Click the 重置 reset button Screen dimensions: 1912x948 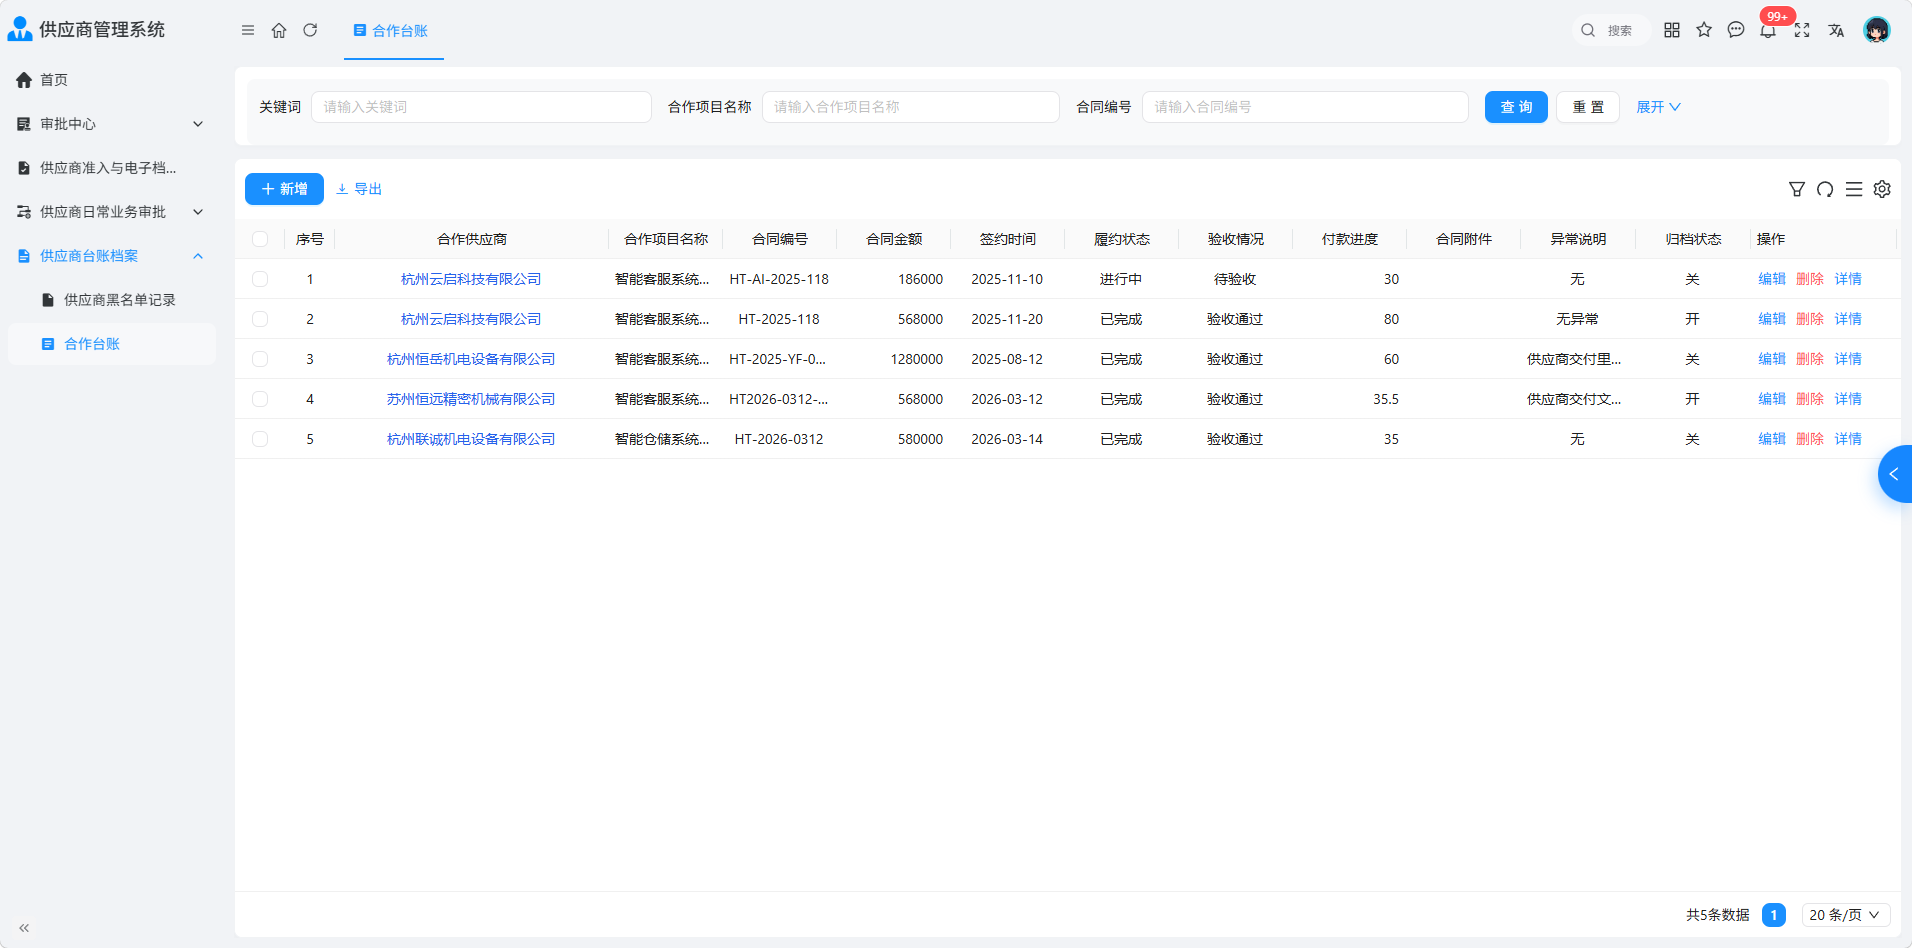(1588, 107)
